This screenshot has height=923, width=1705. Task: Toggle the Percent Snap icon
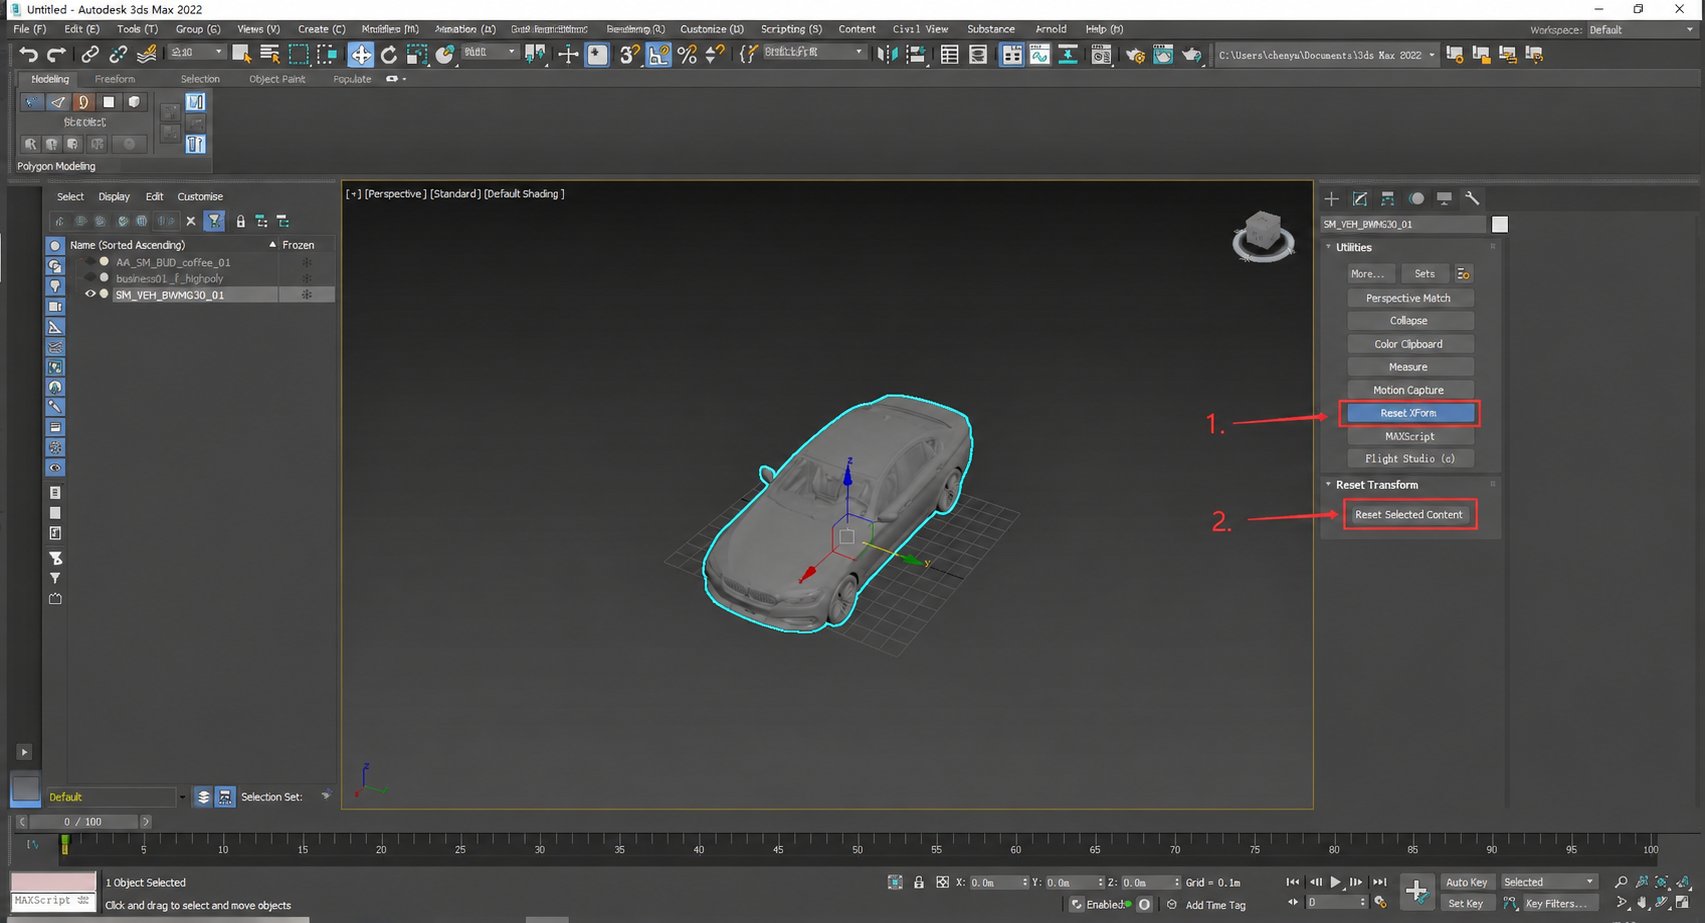[x=687, y=54]
